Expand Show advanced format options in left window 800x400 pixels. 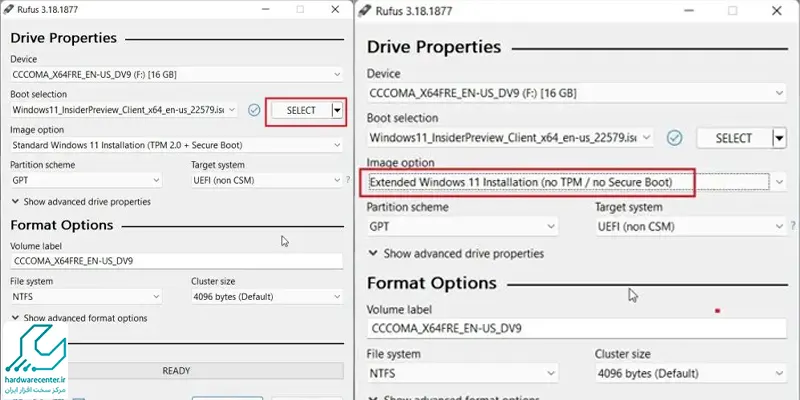80,318
